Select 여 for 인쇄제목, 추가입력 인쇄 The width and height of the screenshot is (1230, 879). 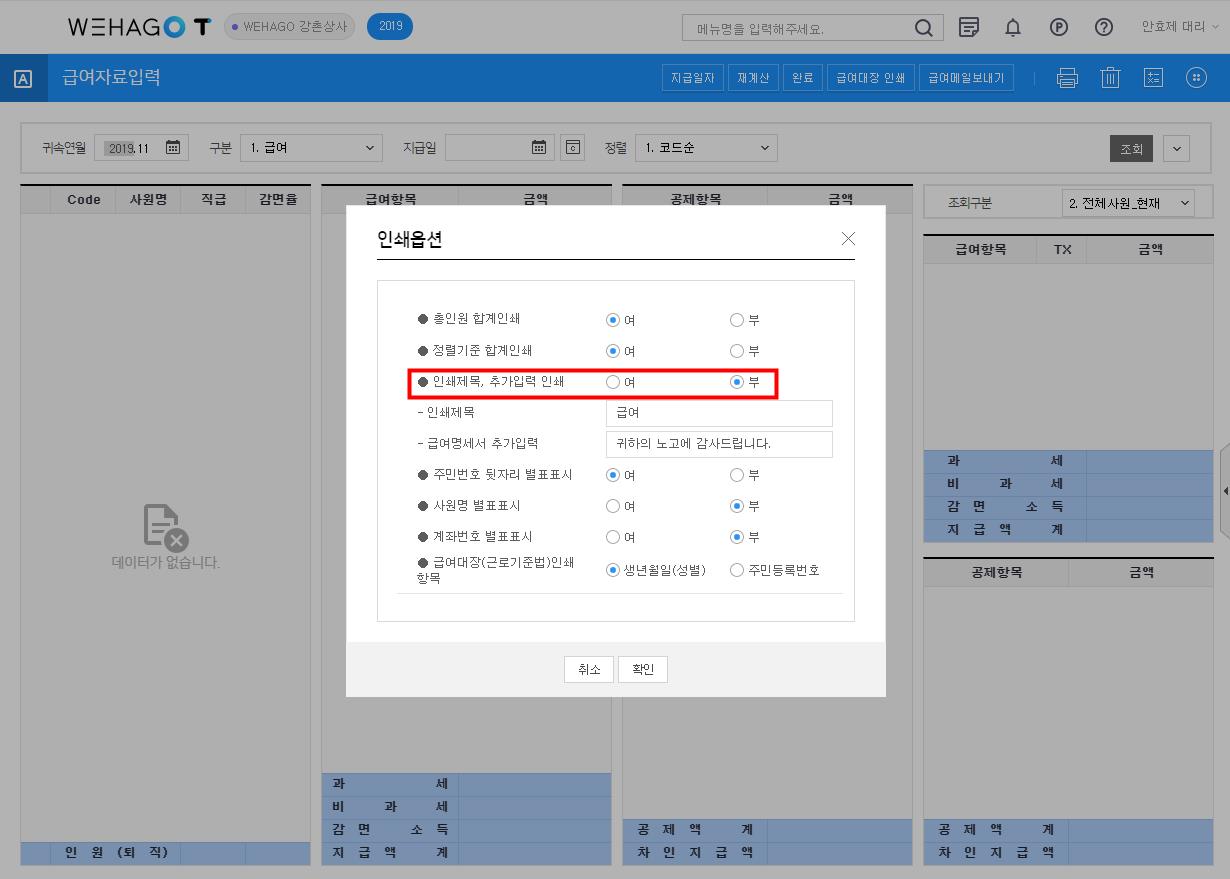click(x=613, y=382)
